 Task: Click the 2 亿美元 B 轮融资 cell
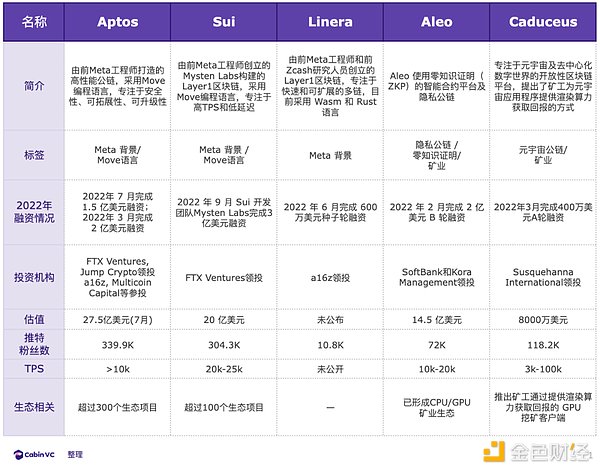(x=437, y=212)
